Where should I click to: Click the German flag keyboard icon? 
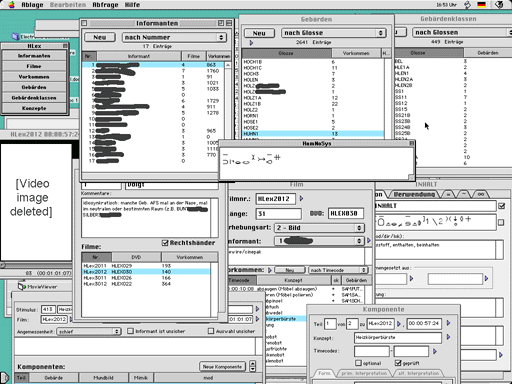click(x=481, y=5)
